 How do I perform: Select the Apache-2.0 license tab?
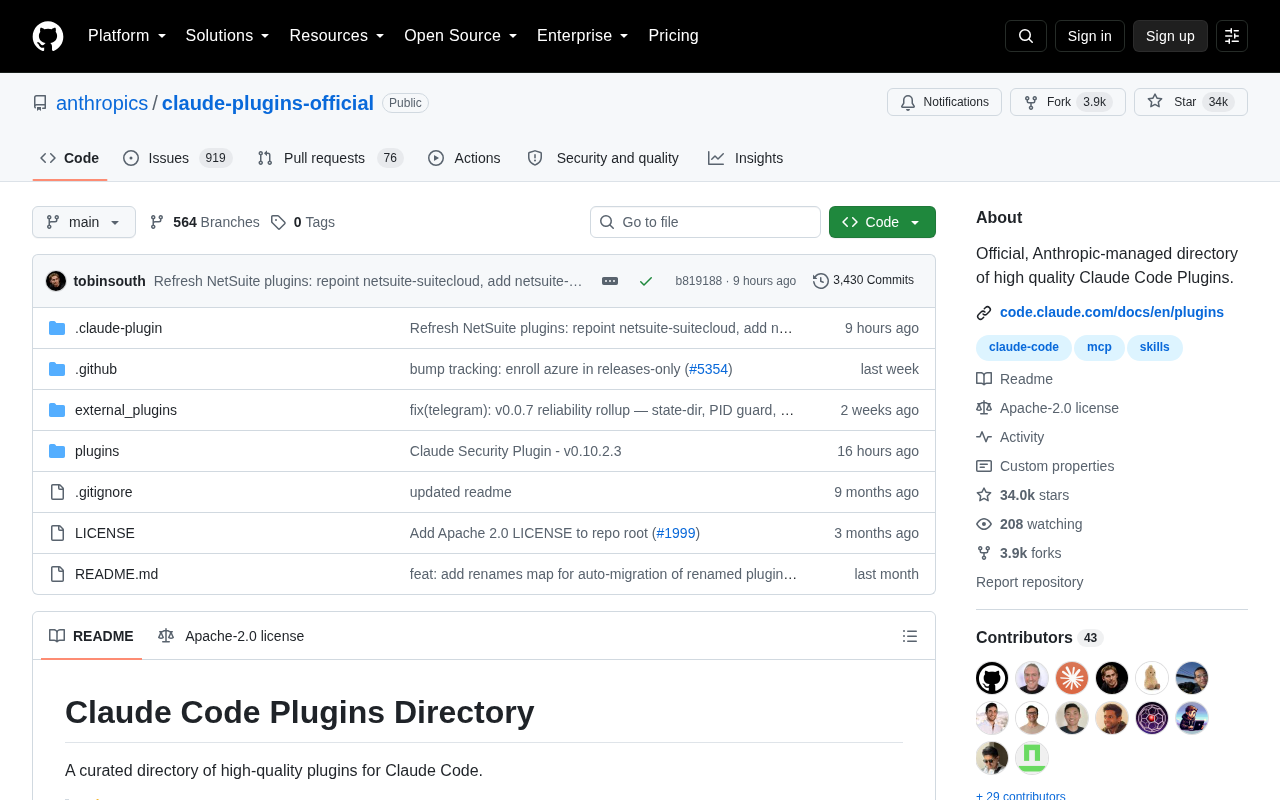pyautogui.click(x=231, y=636)
